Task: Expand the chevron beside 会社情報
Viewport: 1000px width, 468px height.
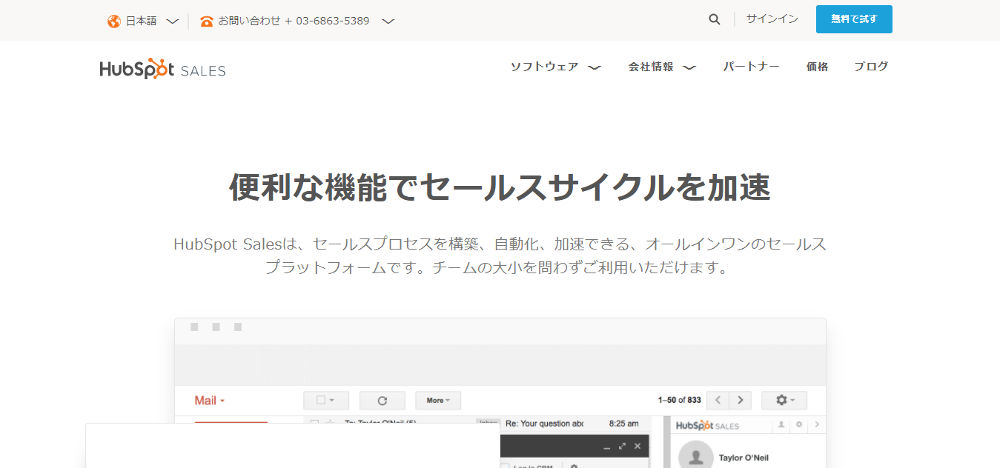Action: coord(689,68)
